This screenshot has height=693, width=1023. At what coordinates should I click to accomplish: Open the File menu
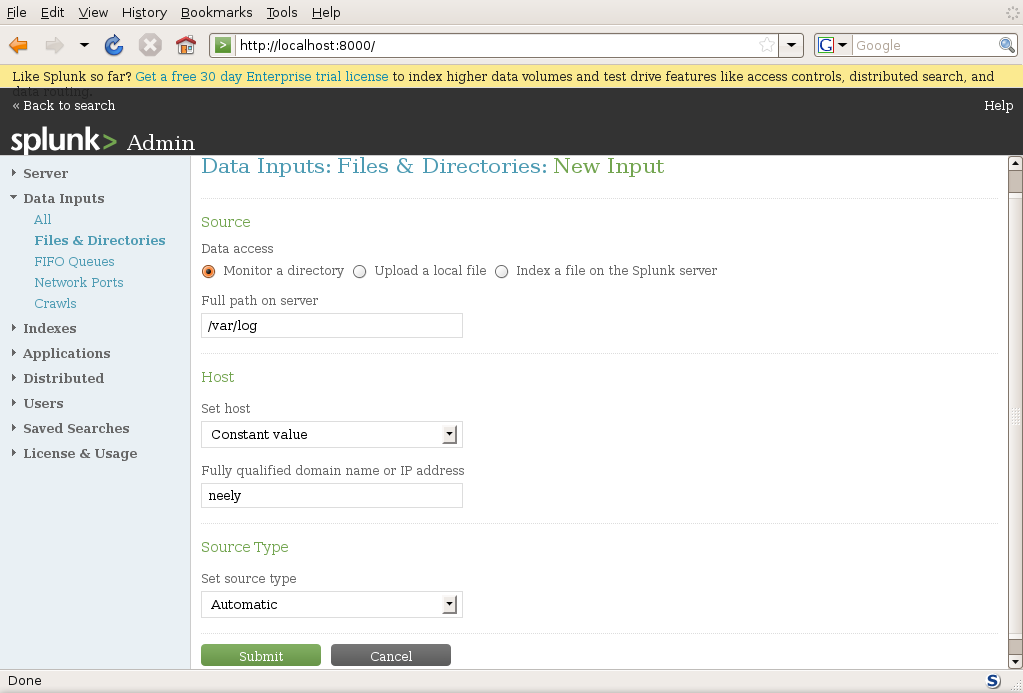tap(16, 12)
